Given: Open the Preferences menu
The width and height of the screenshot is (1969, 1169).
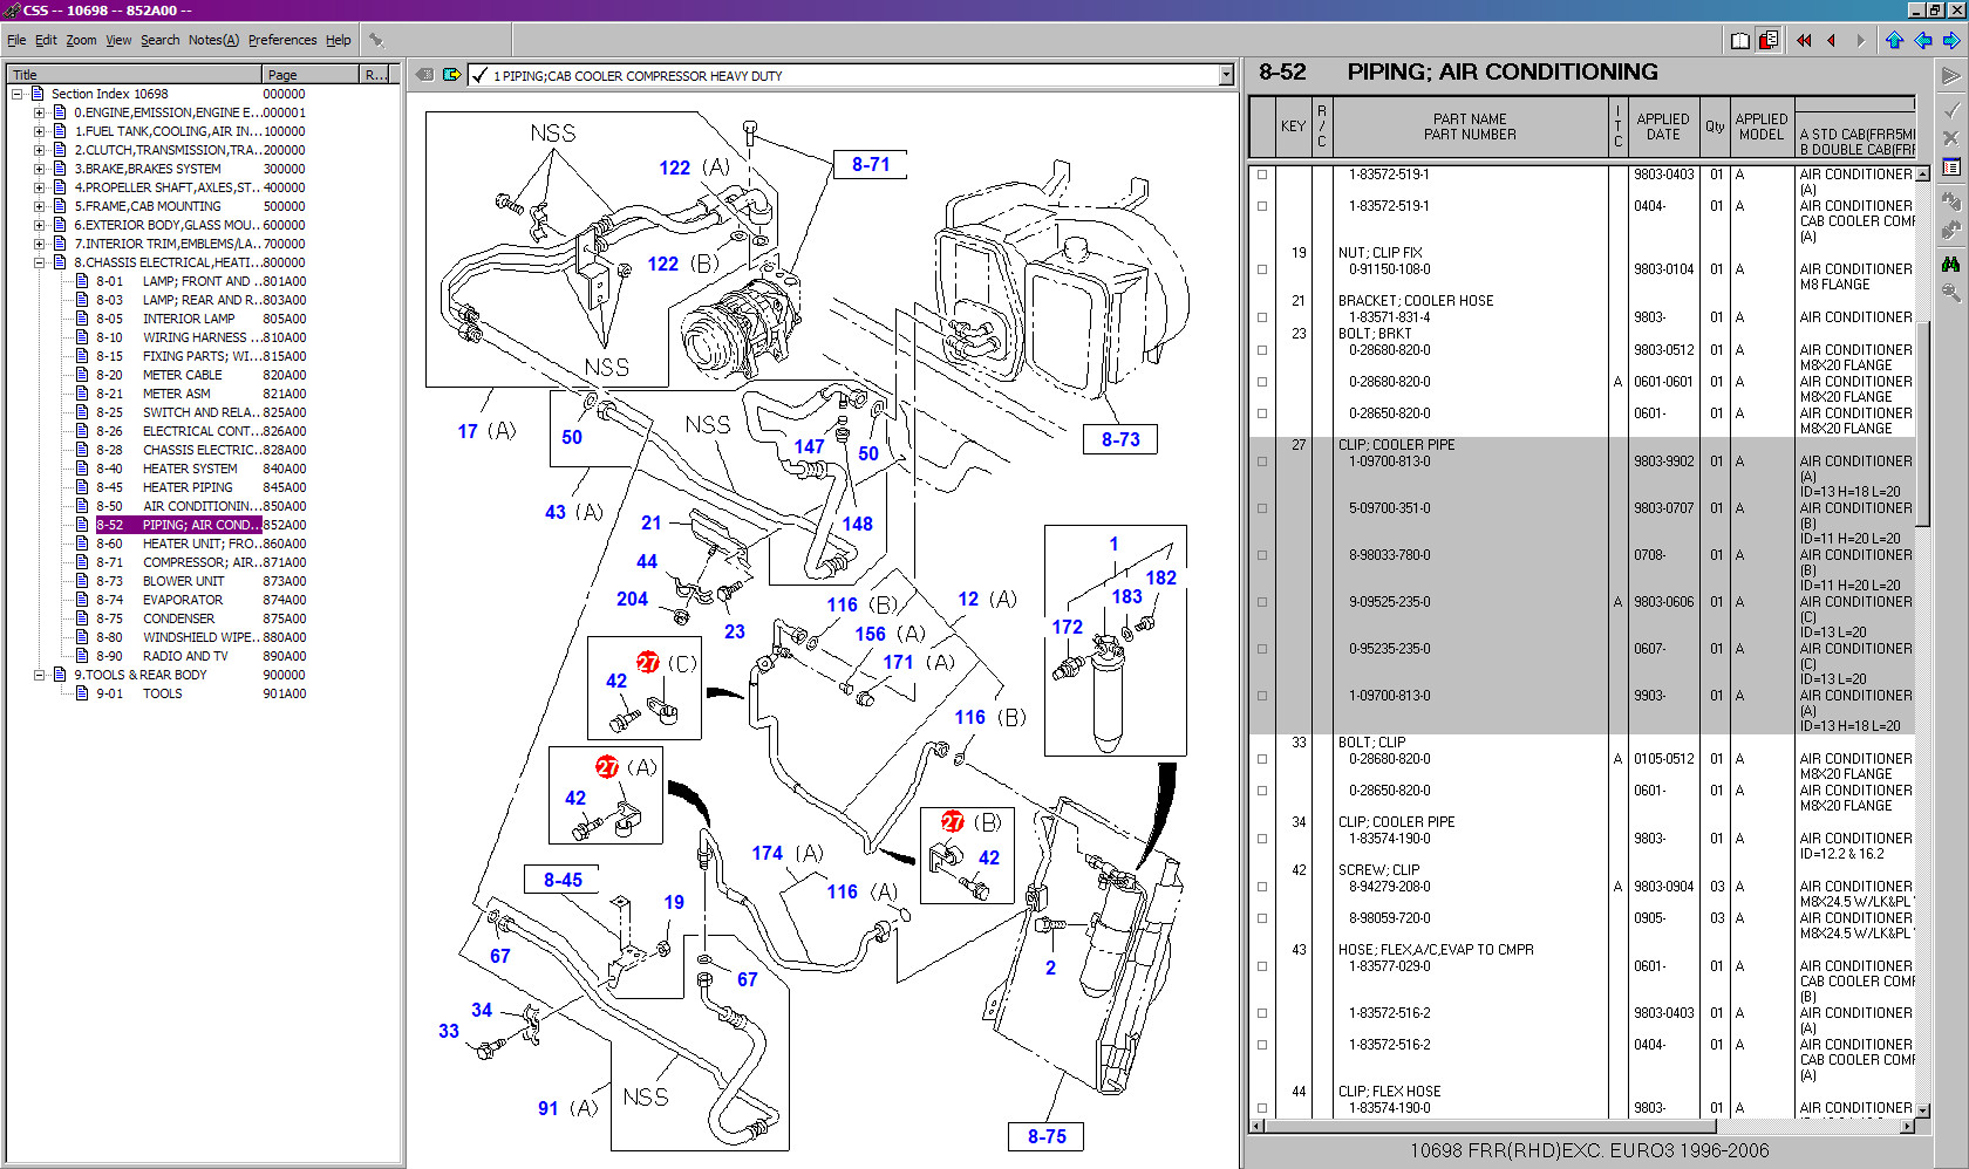Looking at the screenshot, I should click(x=281, y=40).
